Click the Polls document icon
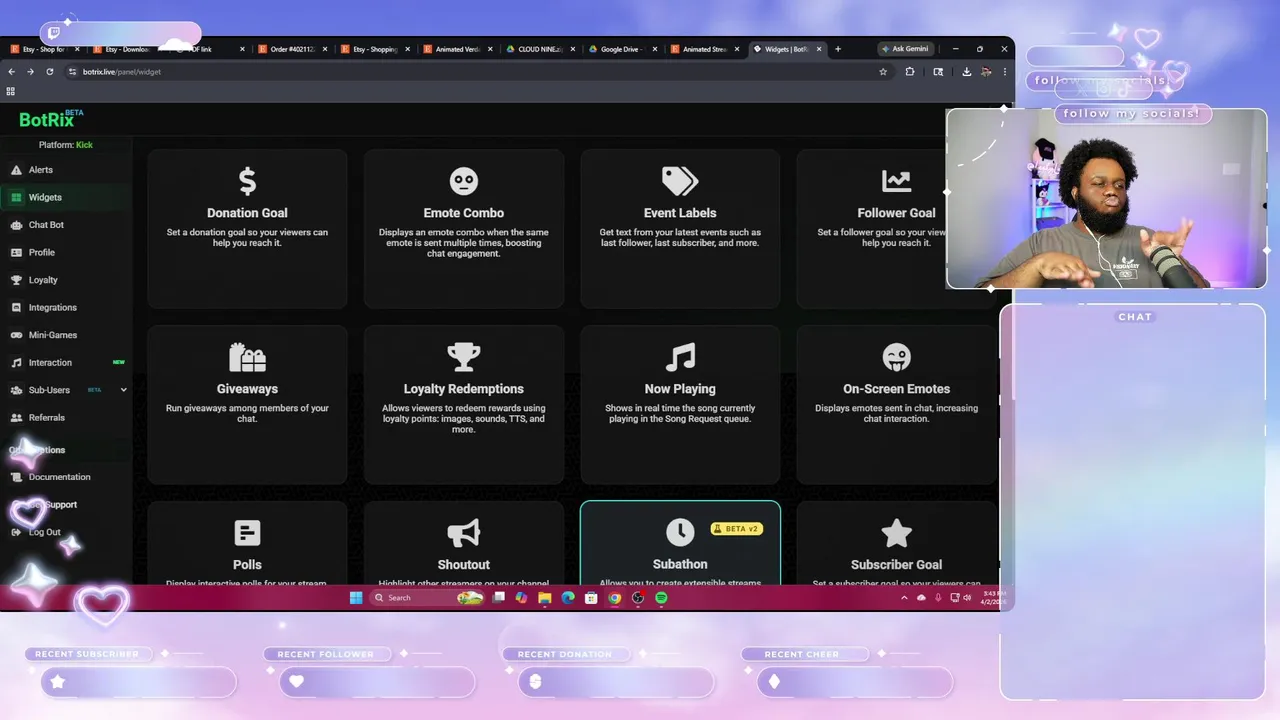This screenshot has height=720, width=1280. (247, 533)
